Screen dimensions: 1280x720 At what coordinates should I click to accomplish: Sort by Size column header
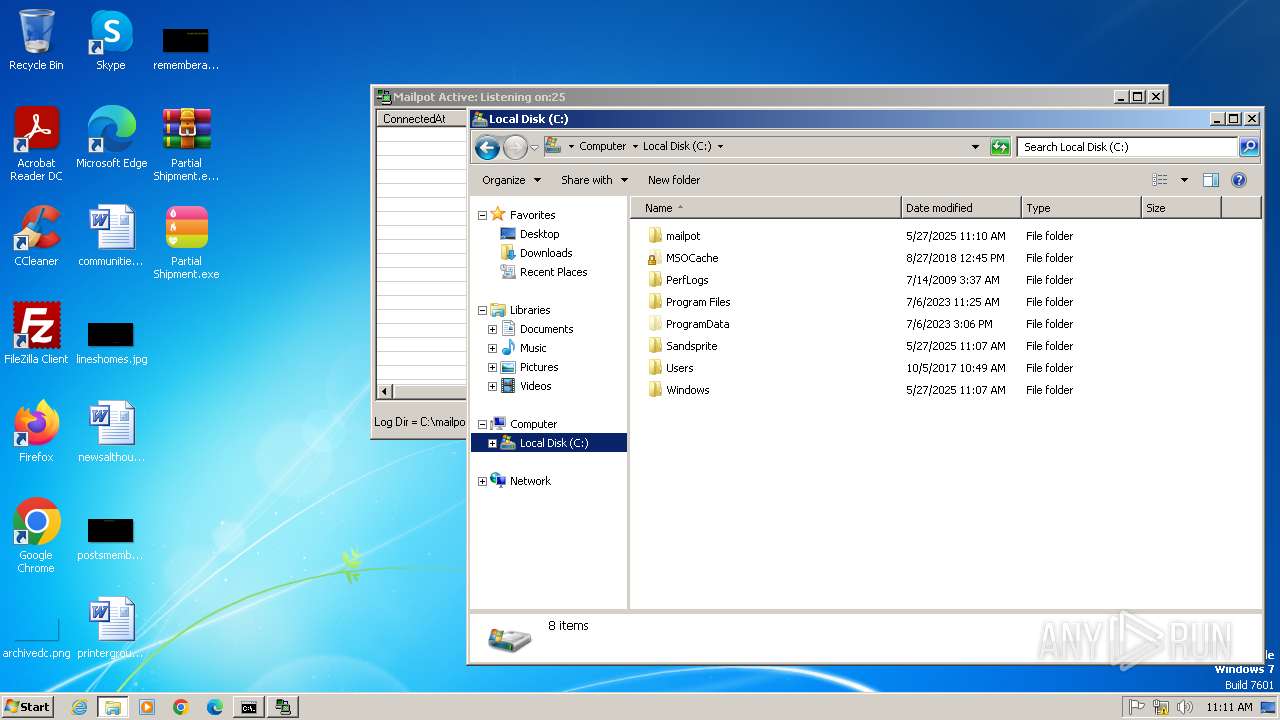1181,208
